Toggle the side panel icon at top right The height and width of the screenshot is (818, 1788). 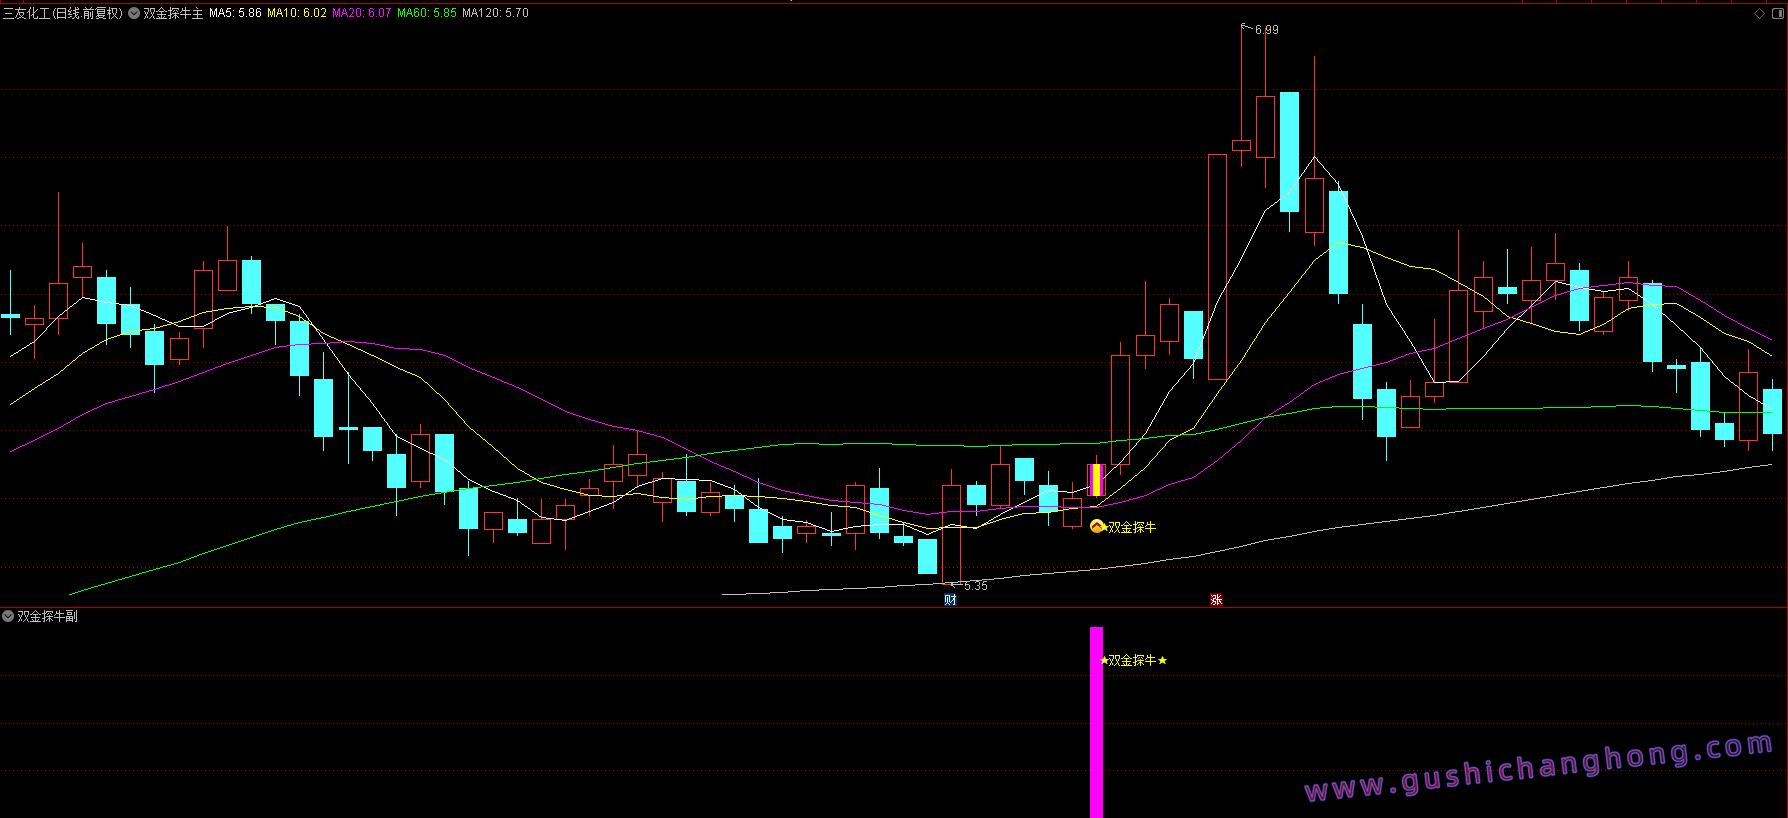coord(1778,13)
